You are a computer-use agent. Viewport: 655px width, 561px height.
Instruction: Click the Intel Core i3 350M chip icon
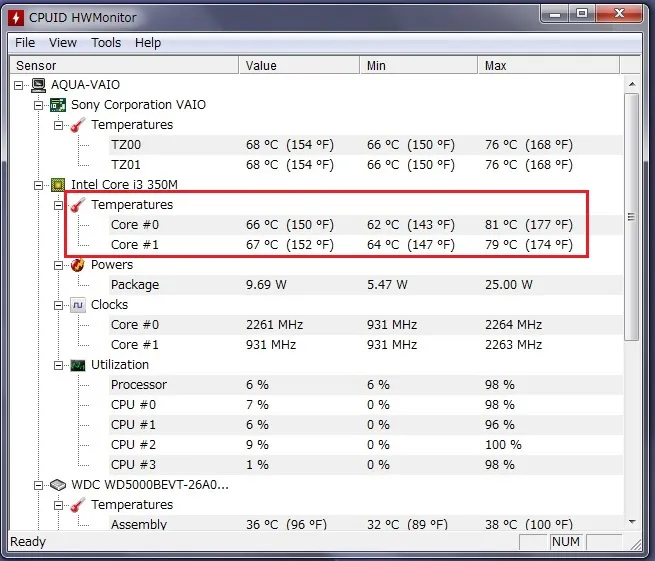click(58, 185)
